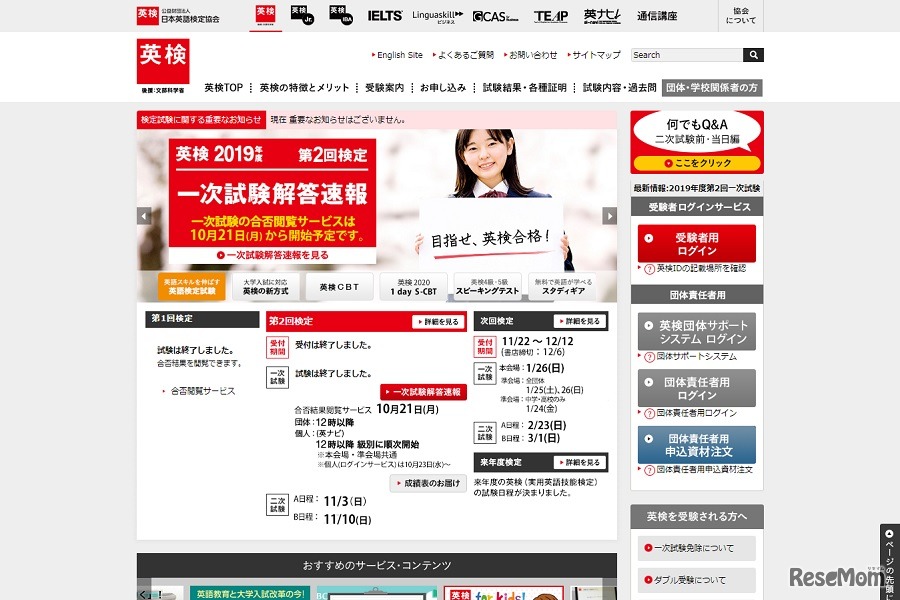This screenshot has width=900, height=600.
Task: Open the IELTS logo link
Action: click(x=385, y=16)
